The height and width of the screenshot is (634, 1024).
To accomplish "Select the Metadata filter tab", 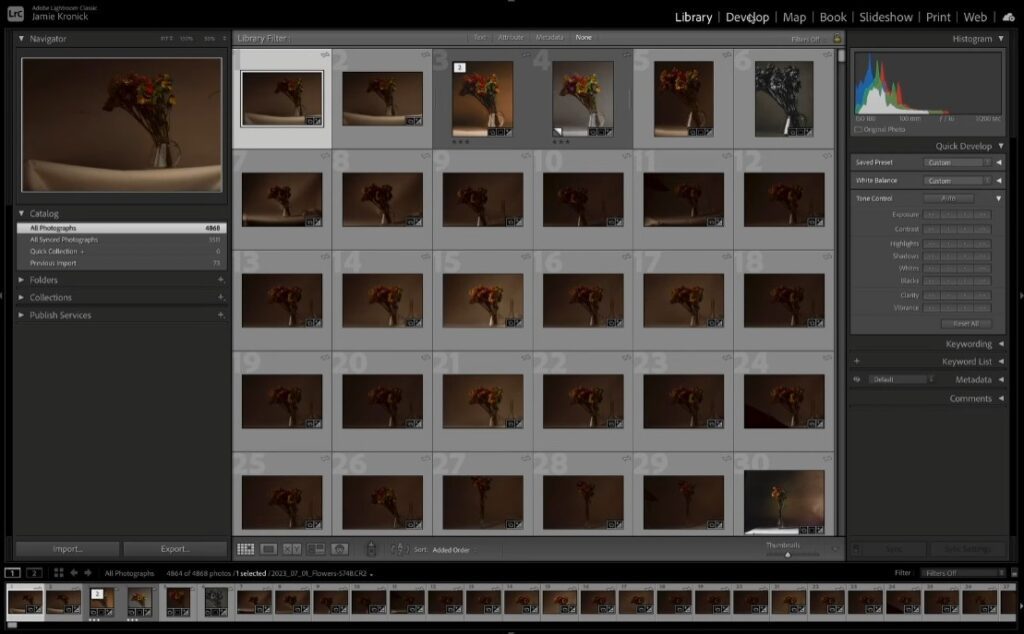I will point(548,37).
